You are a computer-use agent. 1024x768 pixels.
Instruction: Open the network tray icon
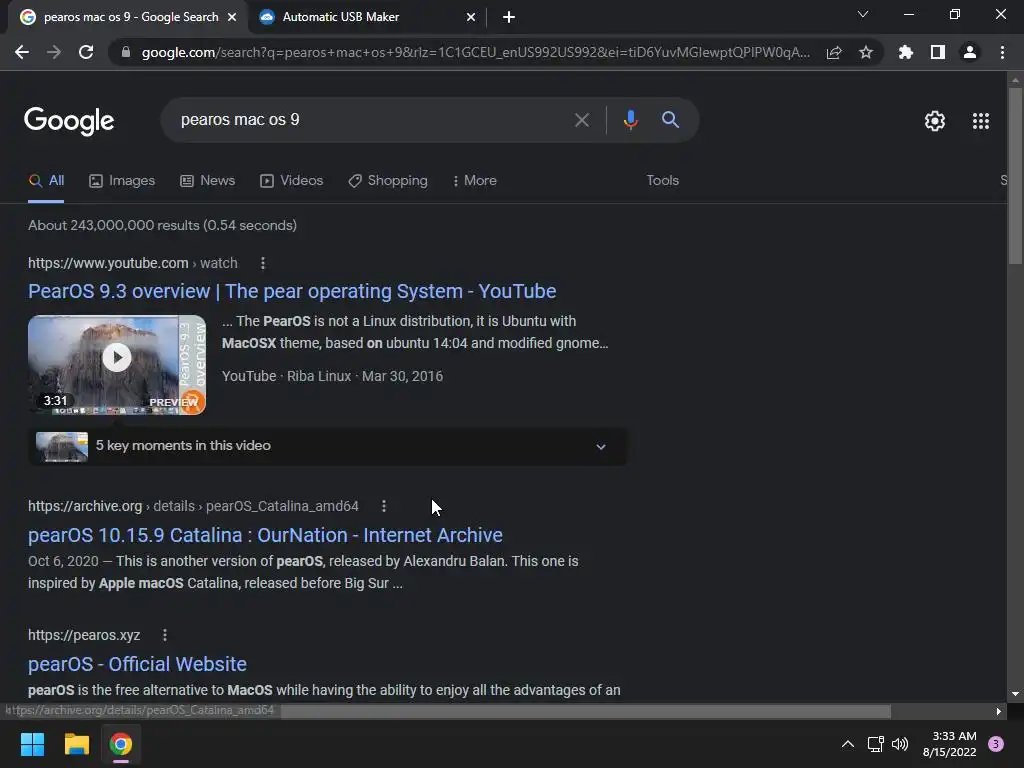[875, 744]
